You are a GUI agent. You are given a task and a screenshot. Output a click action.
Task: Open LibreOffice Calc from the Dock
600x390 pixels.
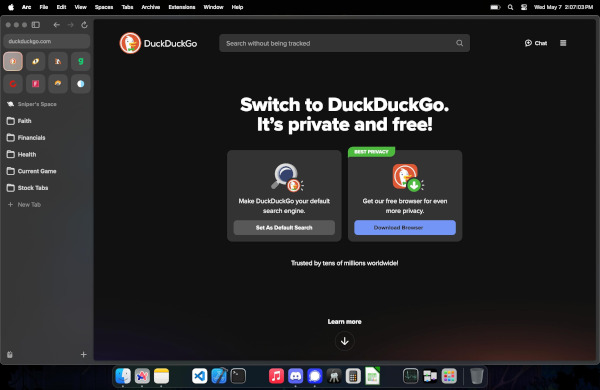[372, 376]
